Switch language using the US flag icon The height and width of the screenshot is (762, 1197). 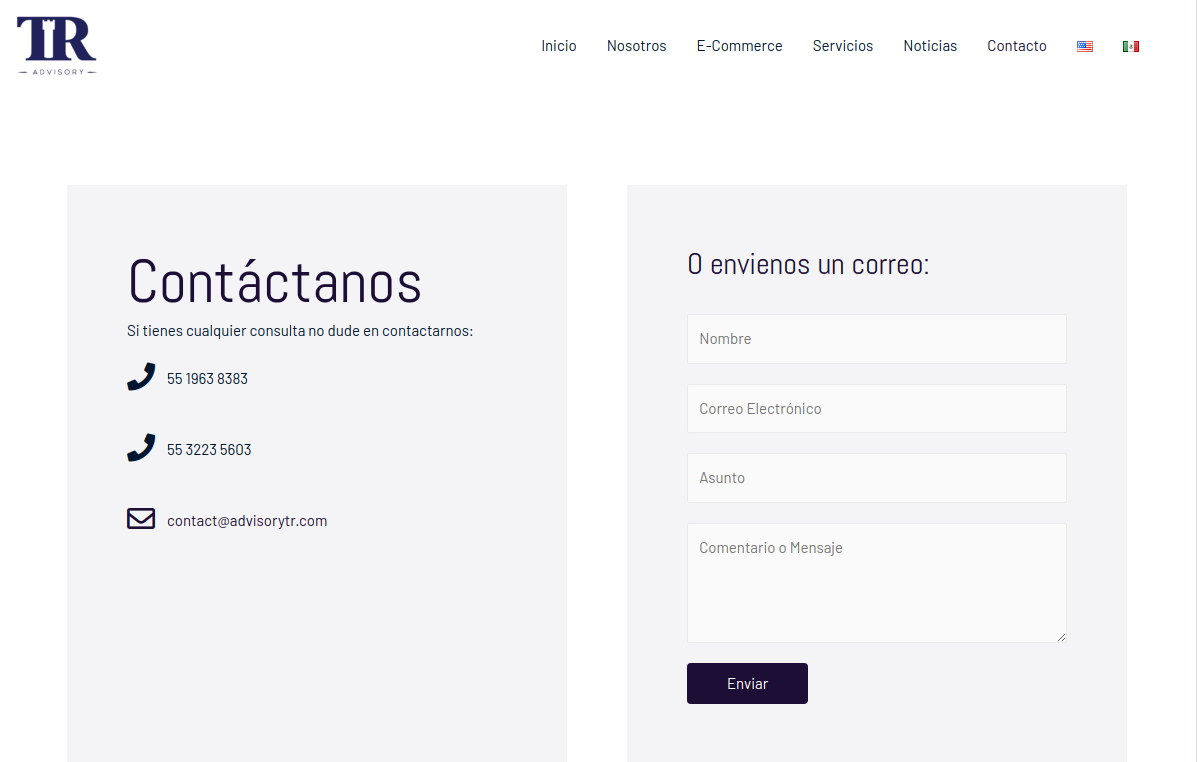[x=1084, y=46]
